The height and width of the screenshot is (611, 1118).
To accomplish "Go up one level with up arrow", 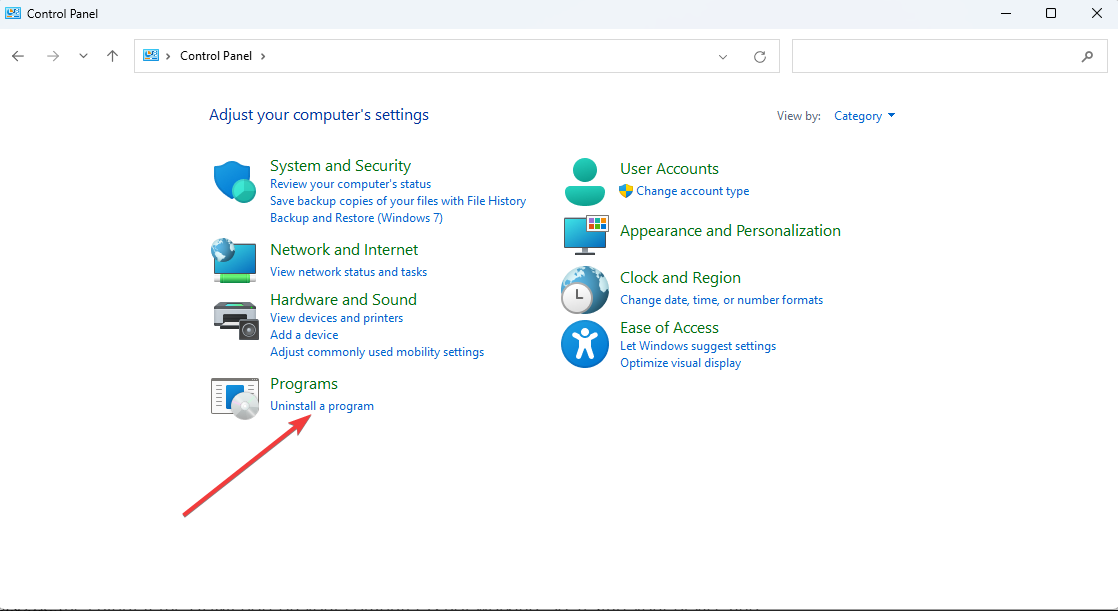I will pos(112,56).
